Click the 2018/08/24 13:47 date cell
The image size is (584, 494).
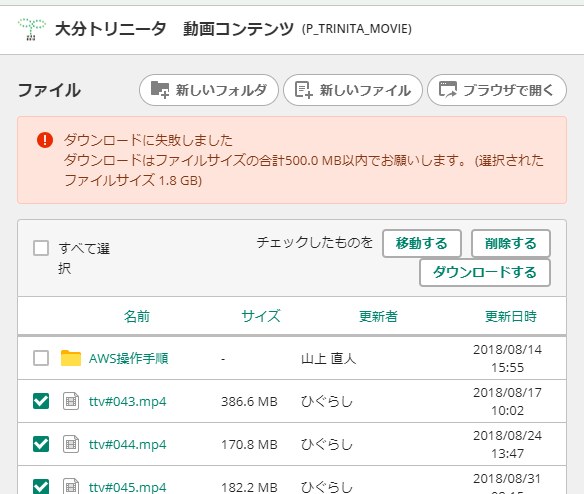pos(507,444)
